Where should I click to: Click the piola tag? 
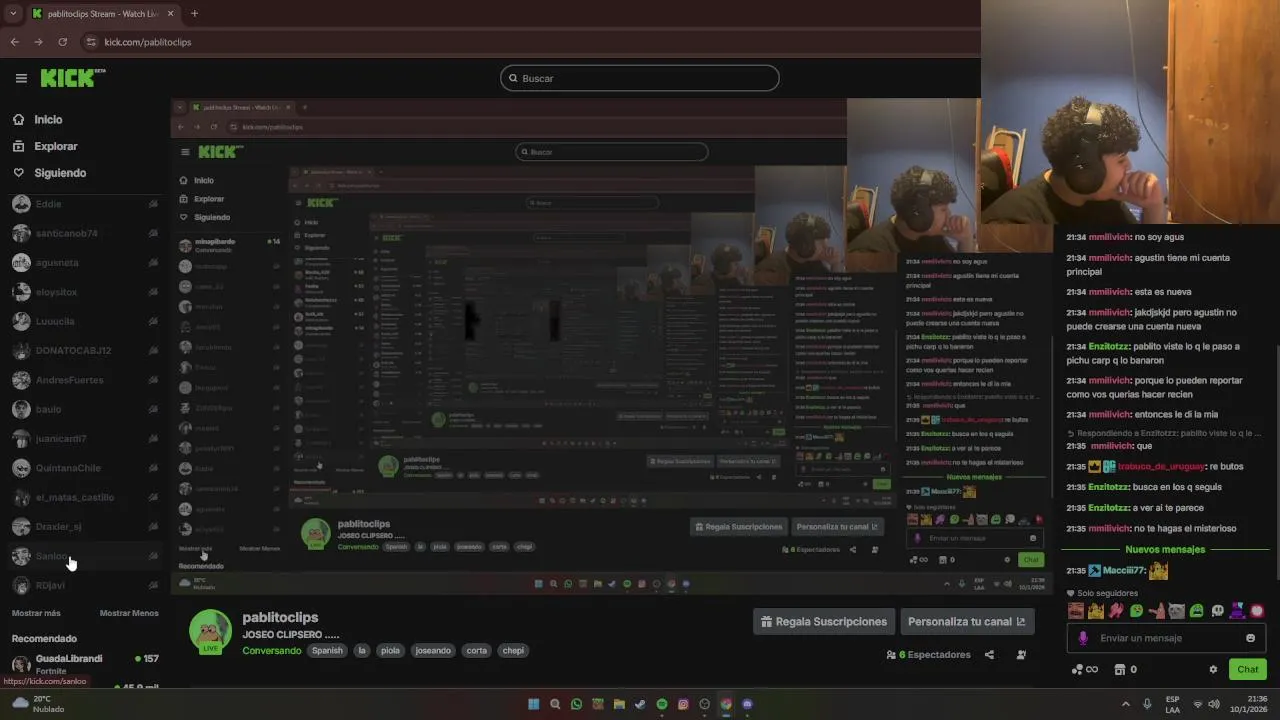[390, 650]
